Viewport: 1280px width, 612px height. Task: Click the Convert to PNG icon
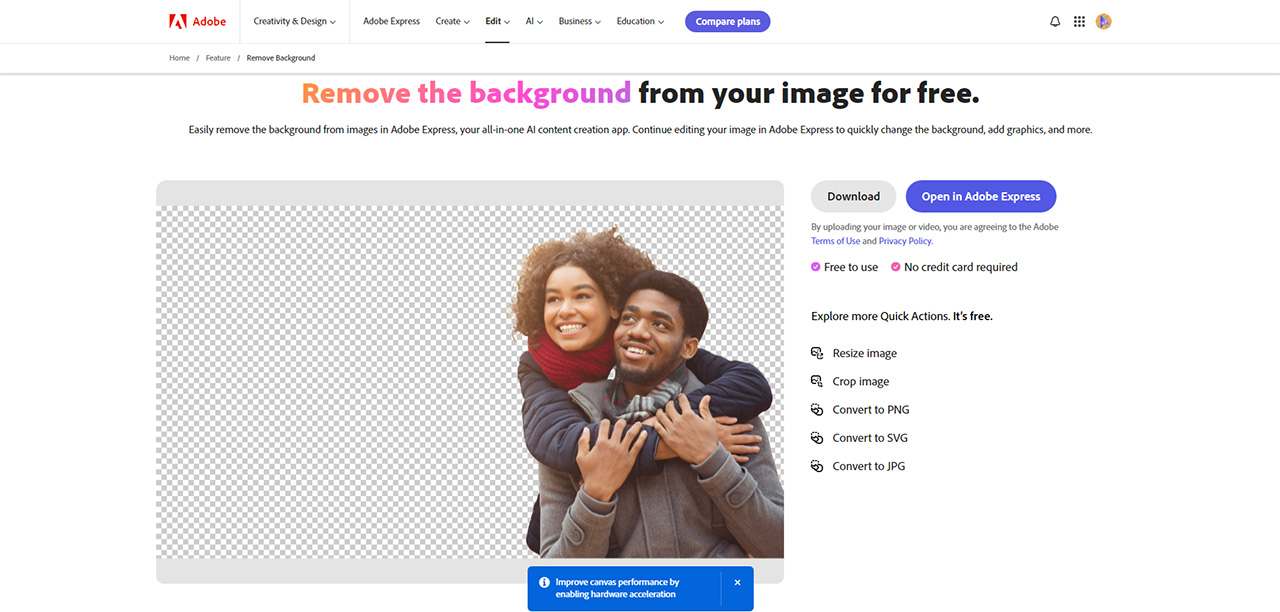point(817,409)
